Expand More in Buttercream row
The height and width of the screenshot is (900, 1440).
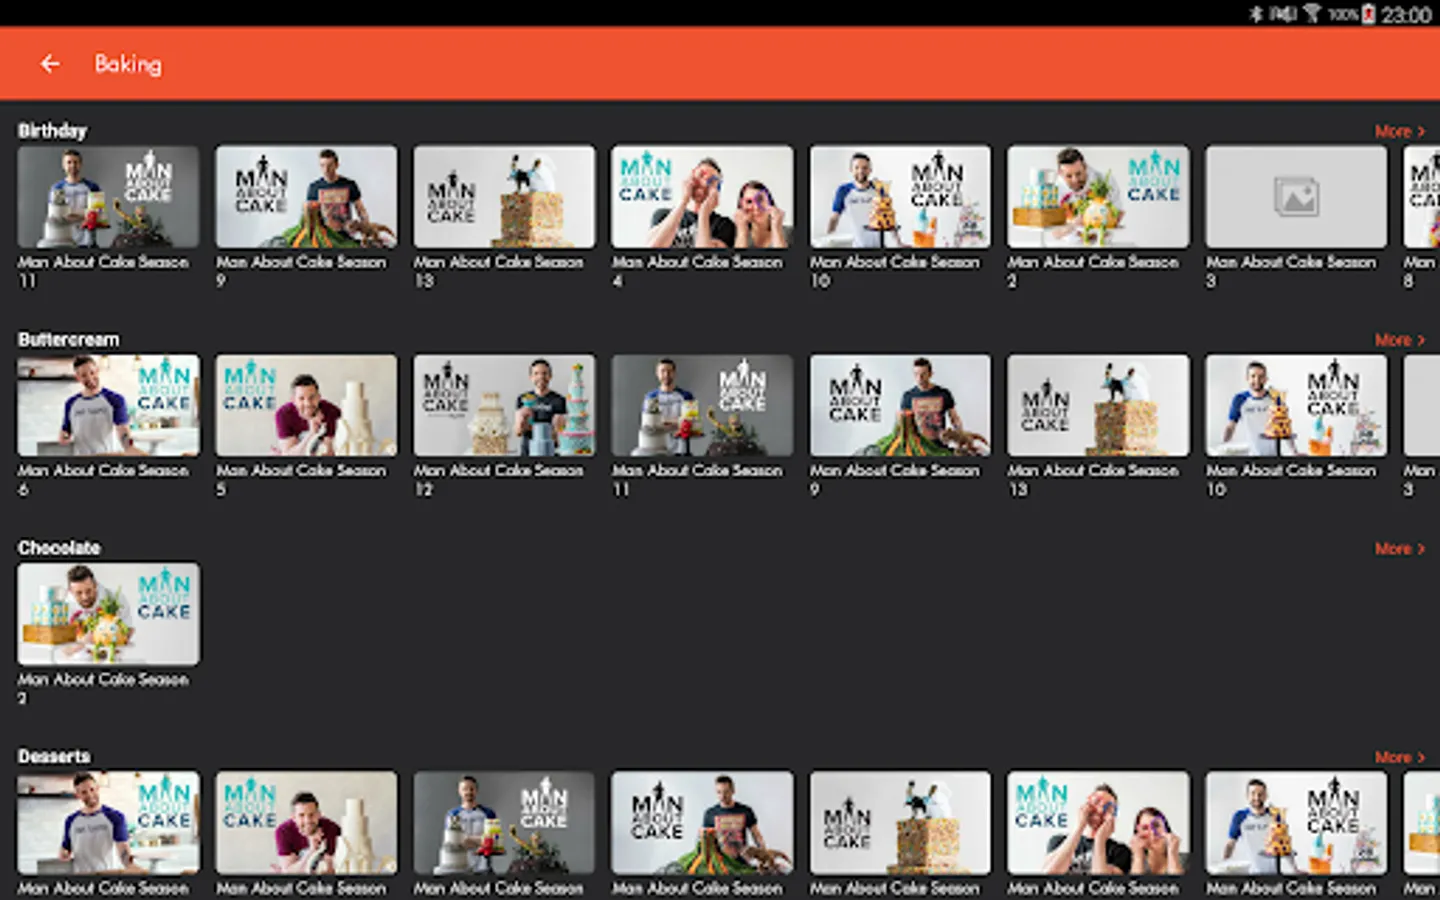coord(1399,340)
